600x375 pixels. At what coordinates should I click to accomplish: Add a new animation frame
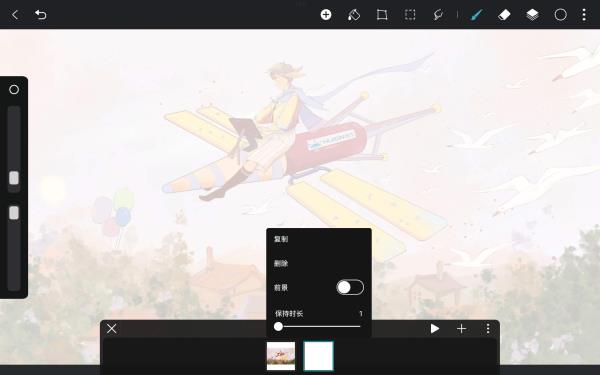tap(461, 329)
